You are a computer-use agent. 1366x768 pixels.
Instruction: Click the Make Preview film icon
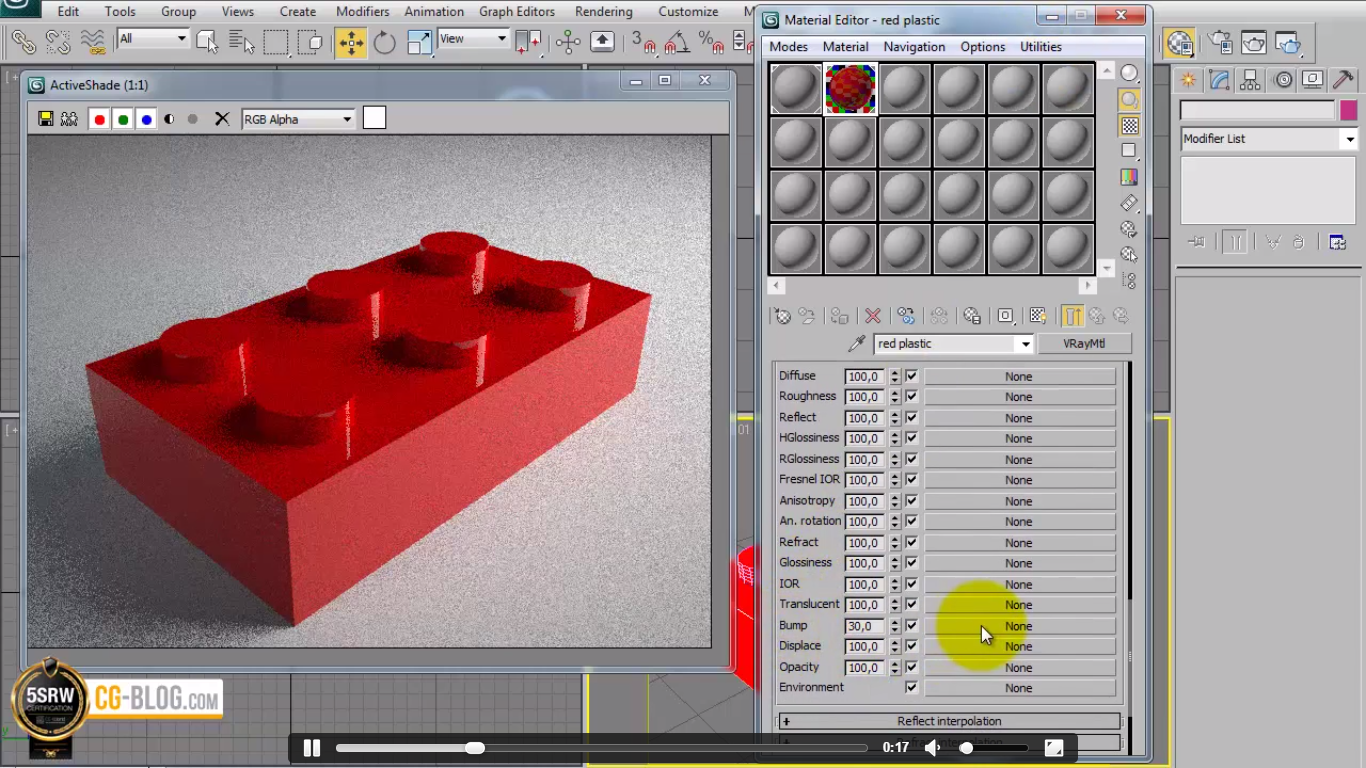tap(1129, 203)
